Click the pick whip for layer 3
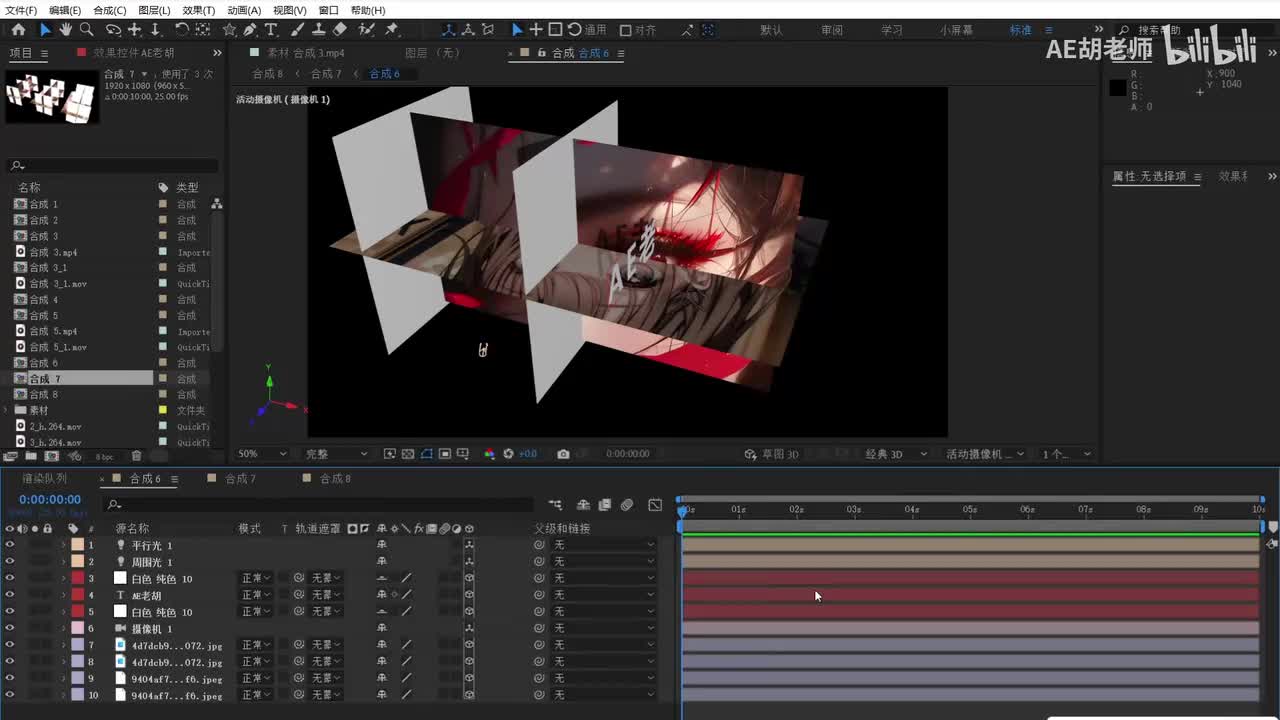The image size is (1280, 720). click(x=539, y=578)
